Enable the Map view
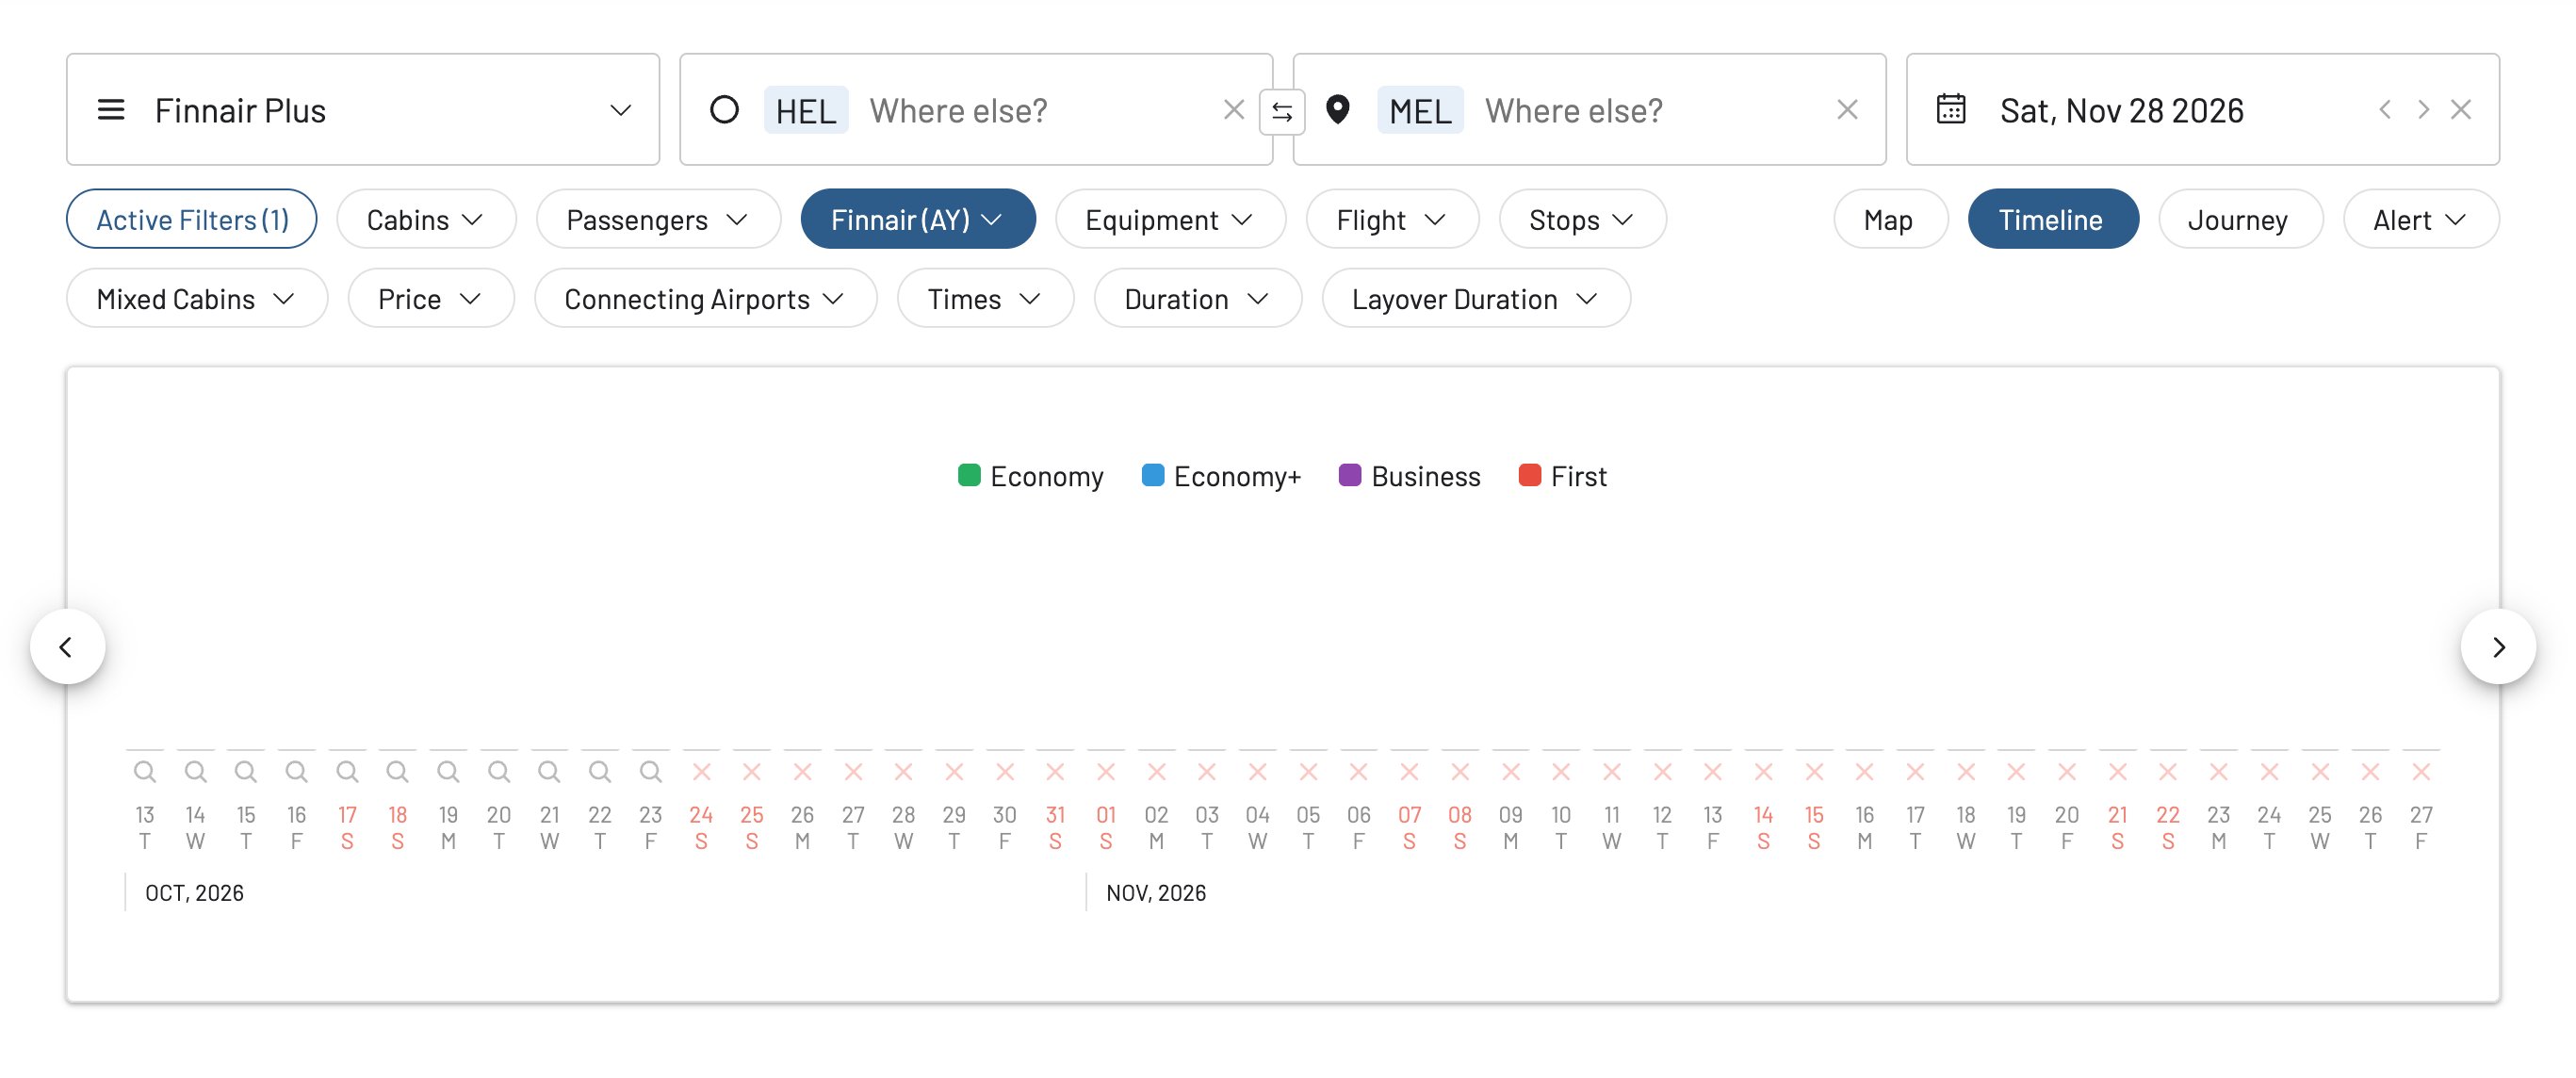Screen dimensions: 2576x1078 (1888, 218)
